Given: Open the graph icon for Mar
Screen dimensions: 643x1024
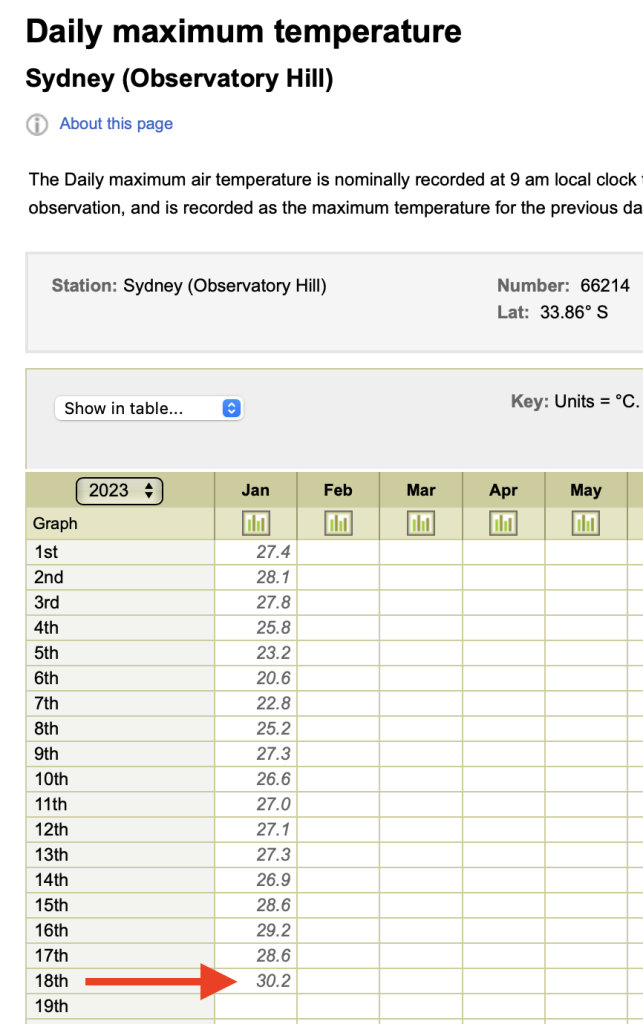Looking at the screenshot, I should tap(421, 523).
